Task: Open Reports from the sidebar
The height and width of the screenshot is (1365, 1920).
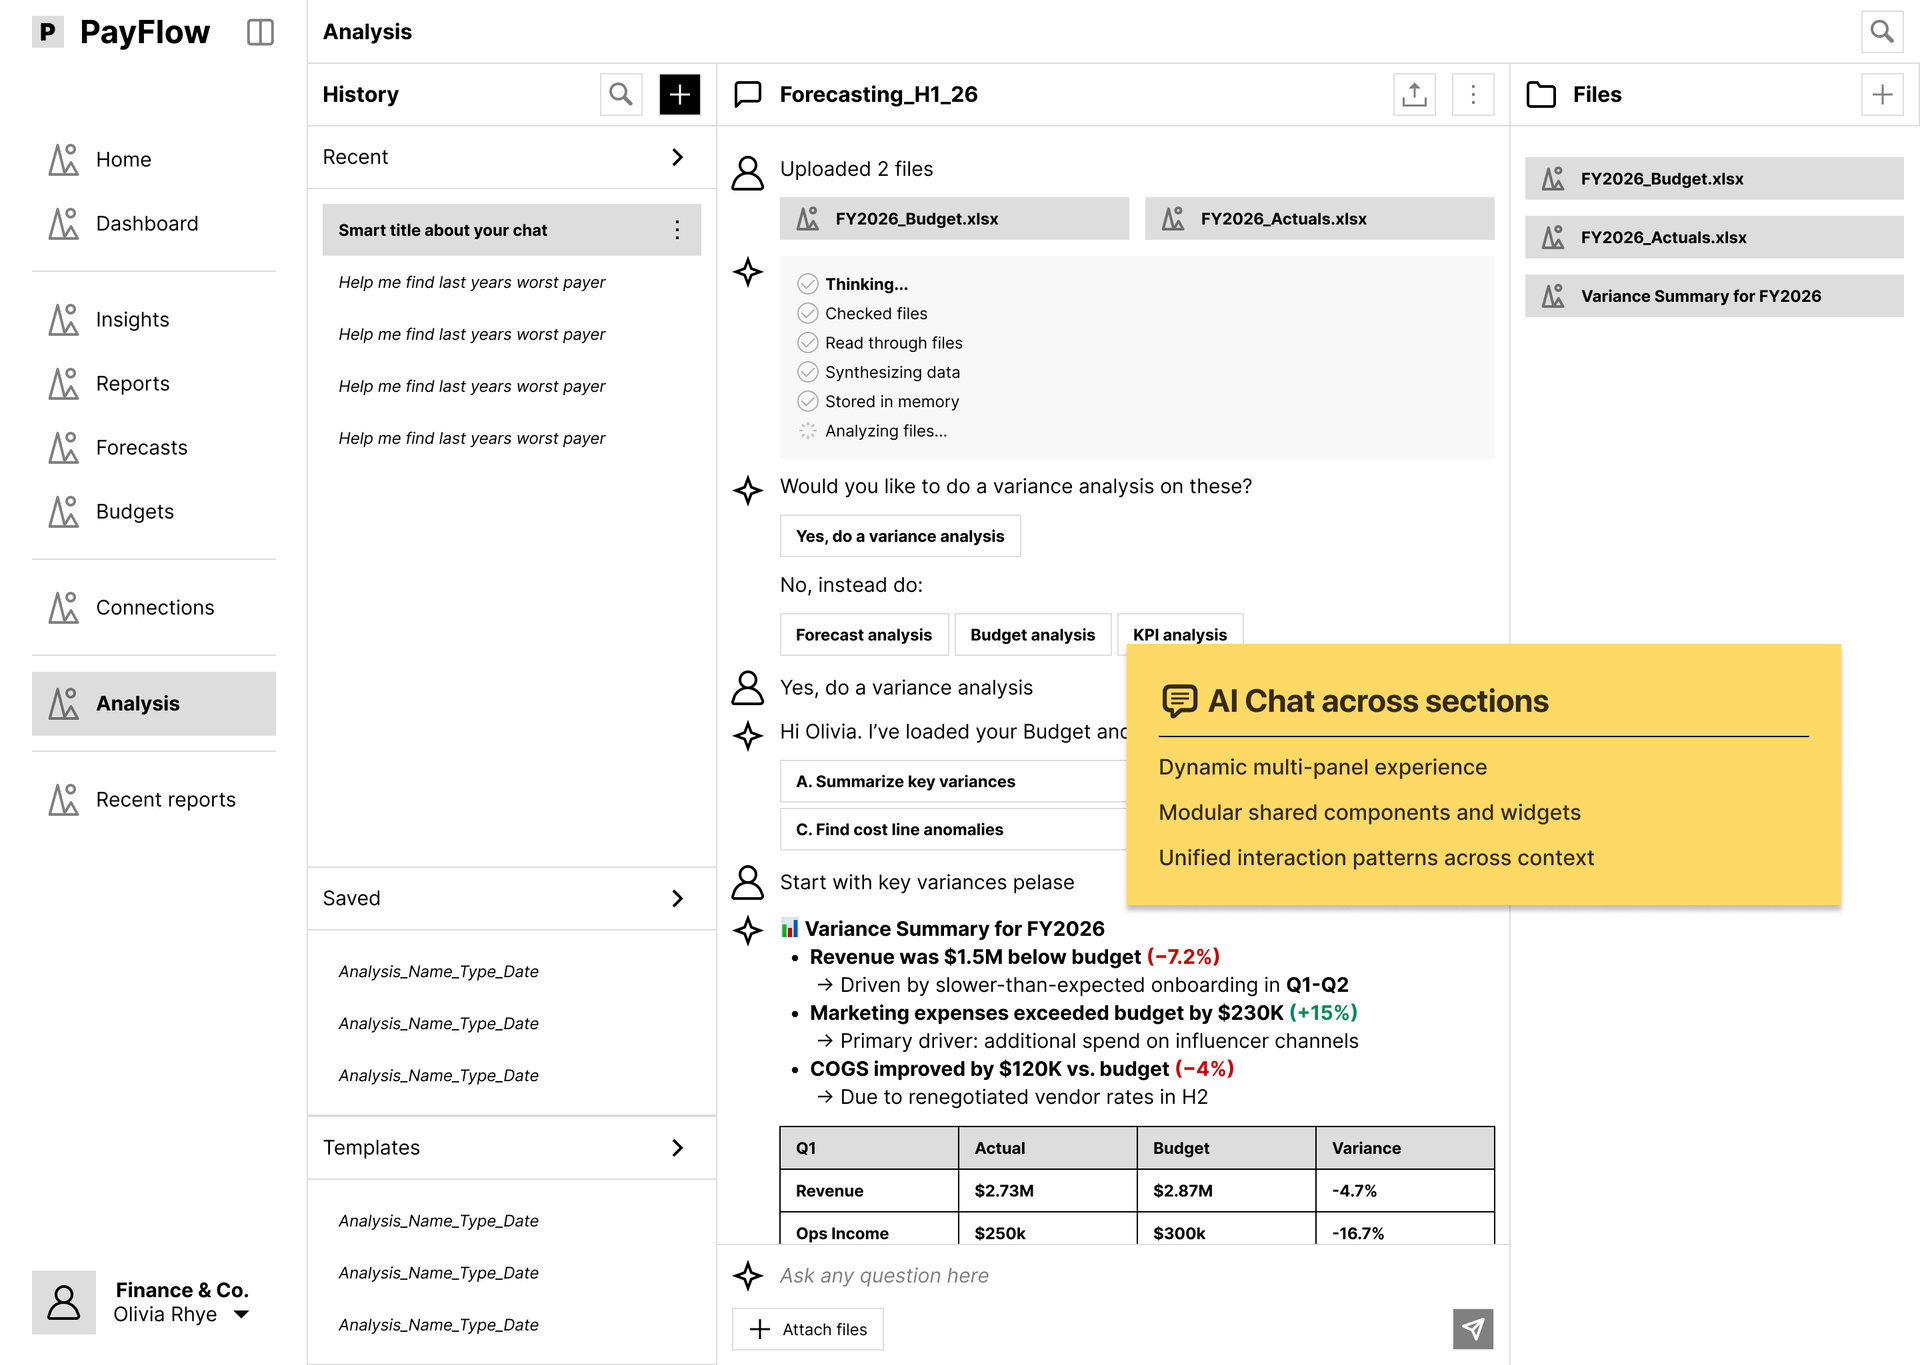Action: (x=154, y=384)
